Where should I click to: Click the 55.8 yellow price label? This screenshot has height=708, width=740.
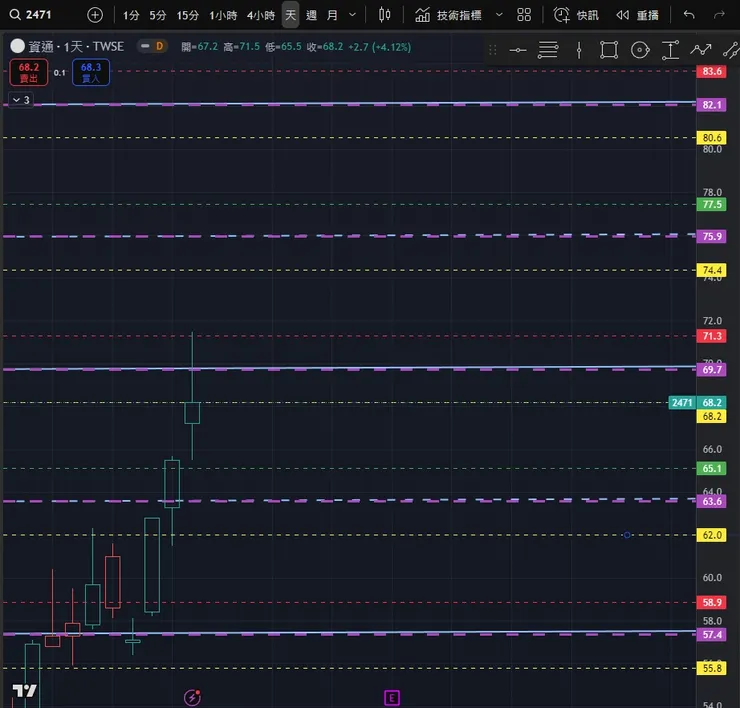(712, 668)
